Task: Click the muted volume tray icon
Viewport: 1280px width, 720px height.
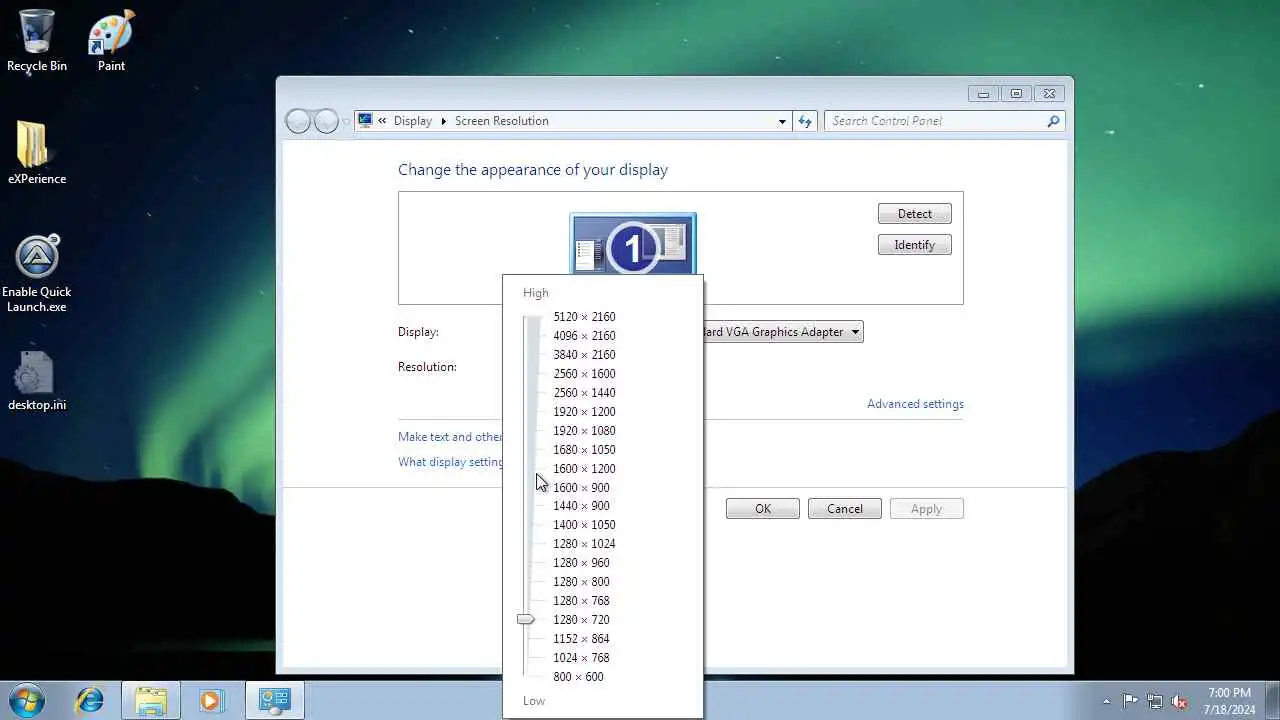Action: click(1179, 701)
